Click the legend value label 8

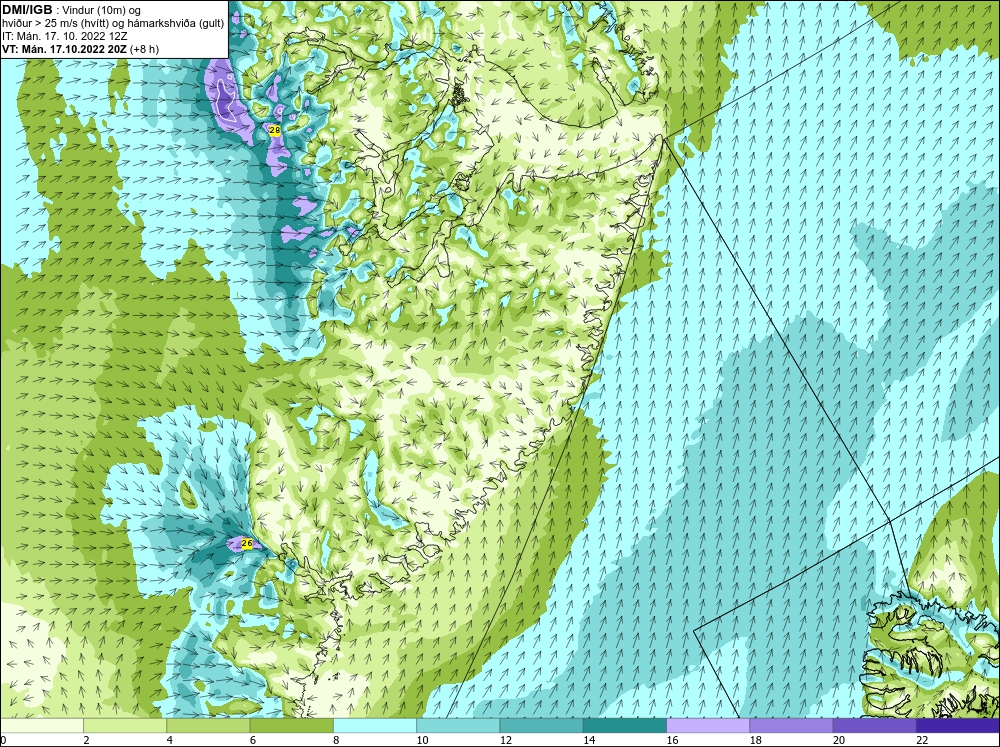tap(336, 740)
